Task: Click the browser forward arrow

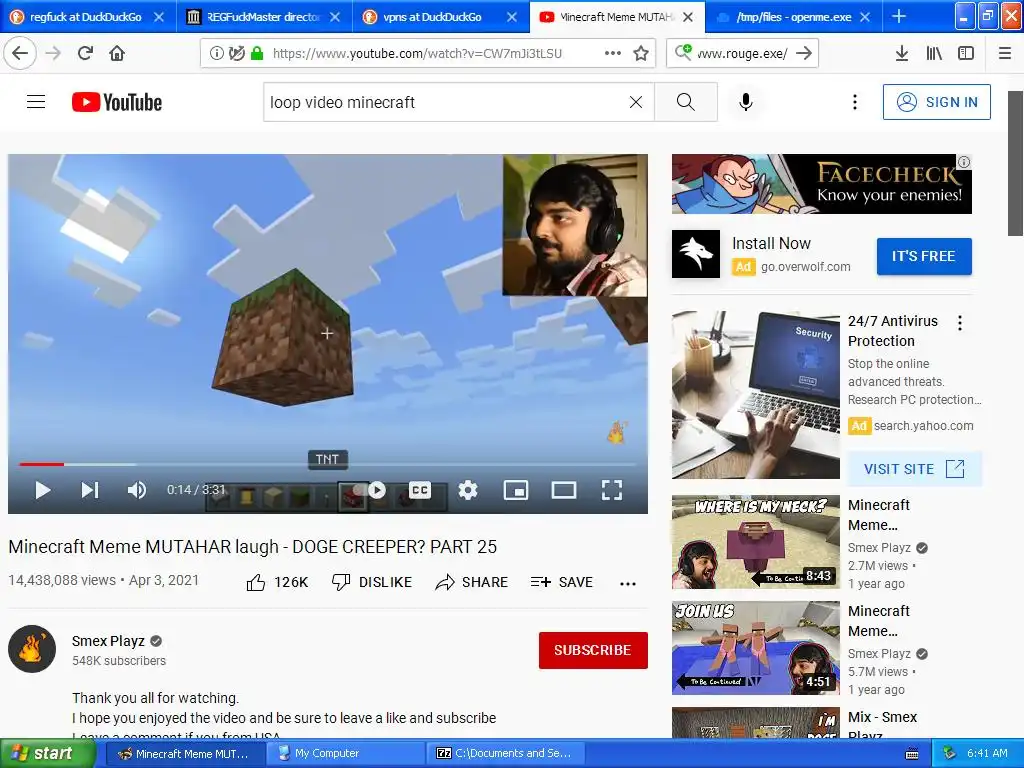Action: 53,53
